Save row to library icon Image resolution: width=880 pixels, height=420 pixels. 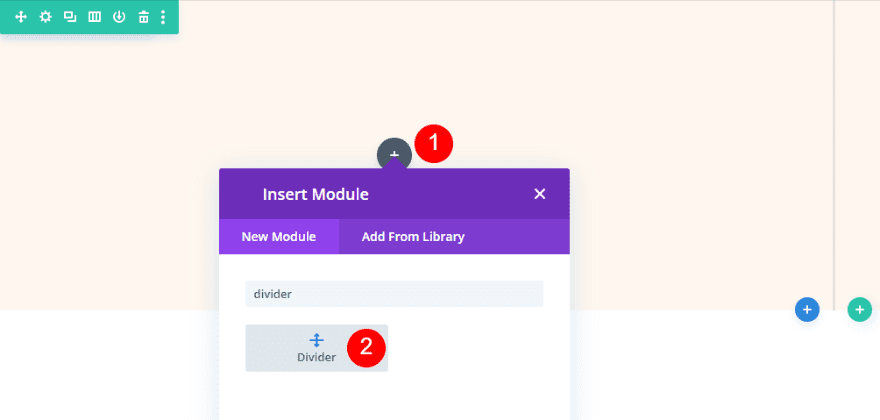tap(119, 17)
